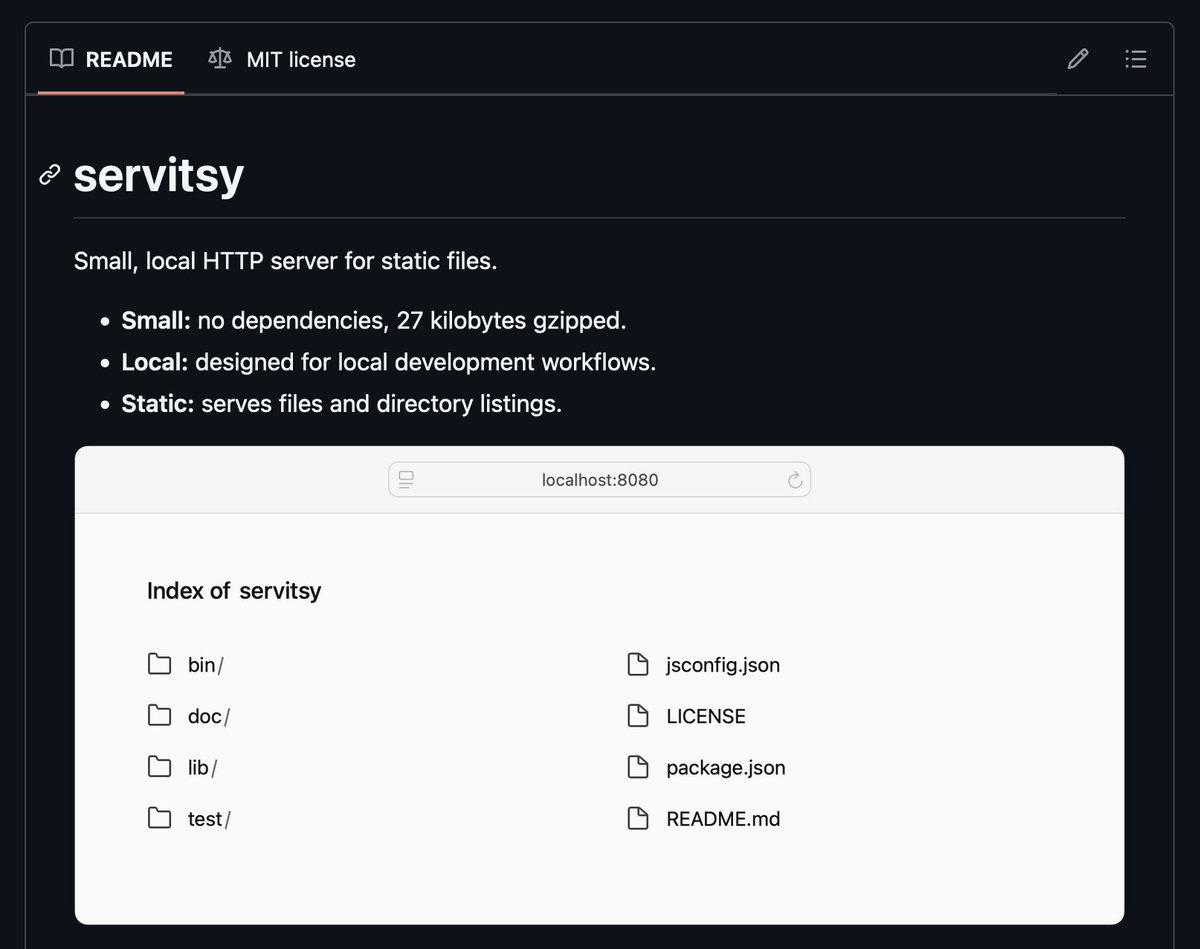The image size is (1200, 949).
Task: Click the 'Local:' bullet text
Action: click(155, 362)
